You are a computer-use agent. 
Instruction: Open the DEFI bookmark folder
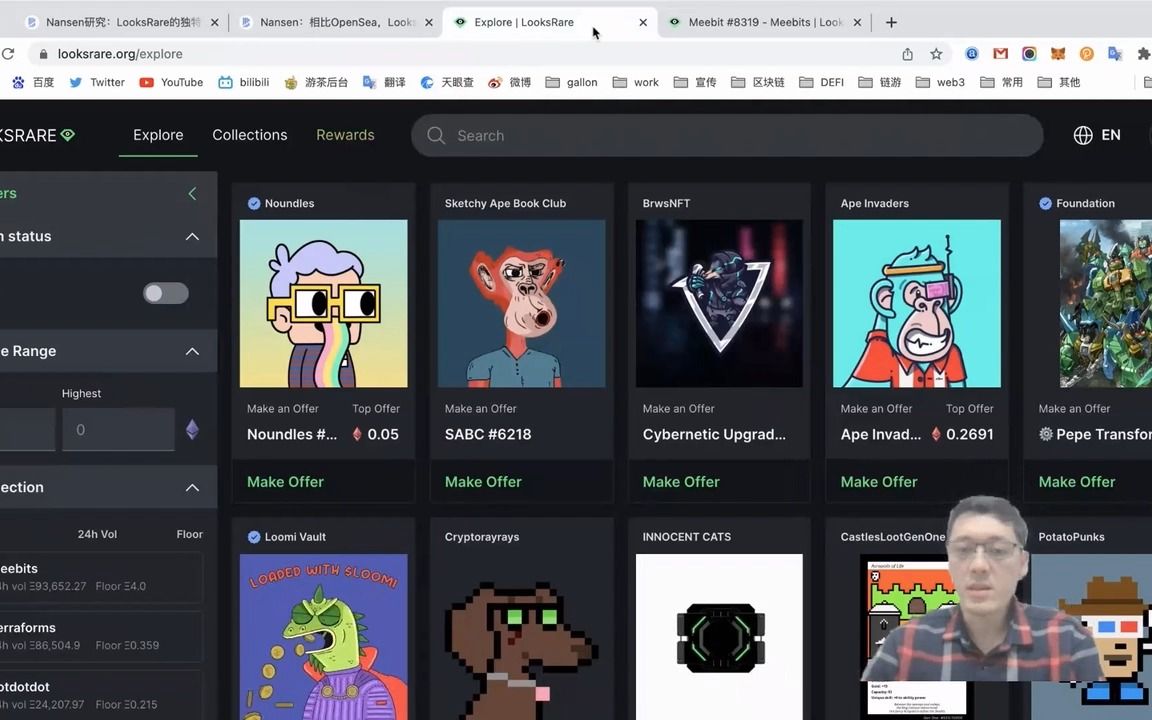(821, 82)
